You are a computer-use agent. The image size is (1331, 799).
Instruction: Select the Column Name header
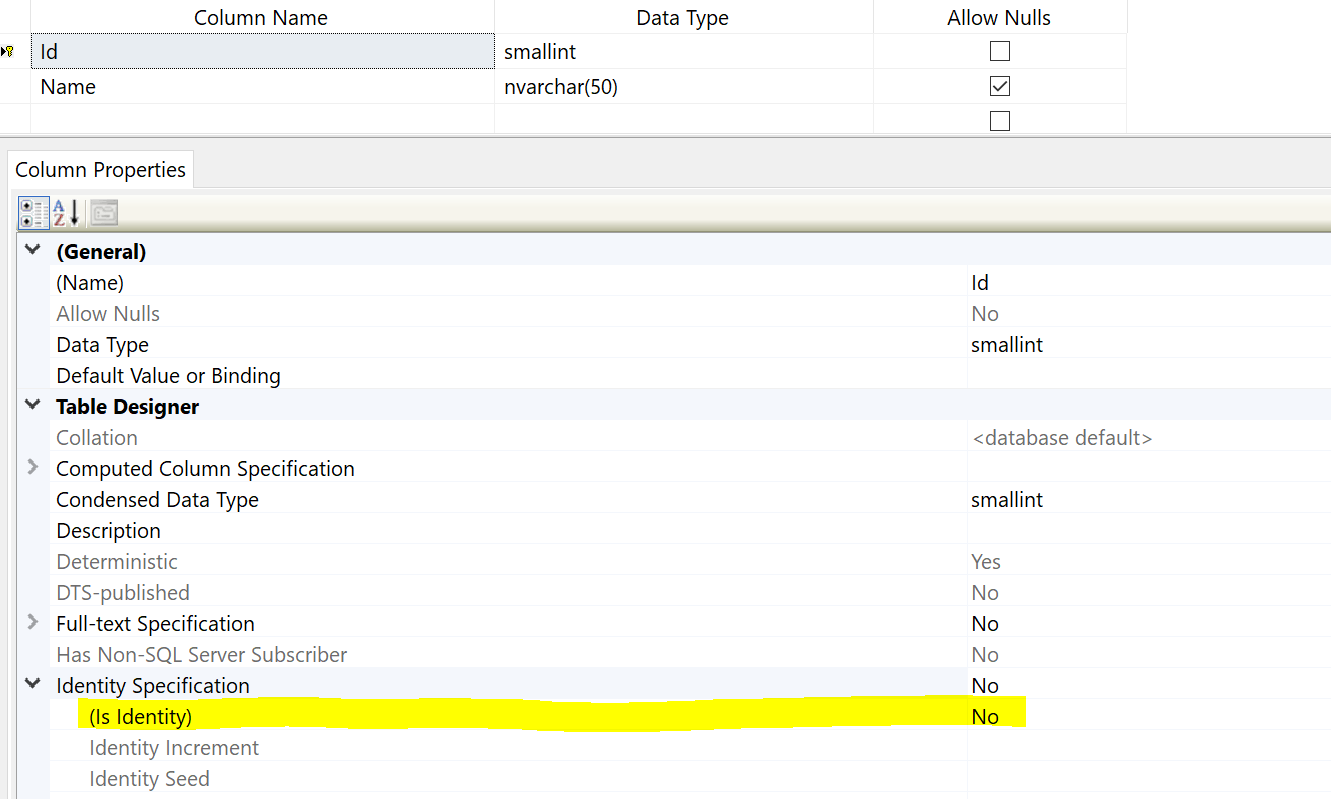point(261,17)
